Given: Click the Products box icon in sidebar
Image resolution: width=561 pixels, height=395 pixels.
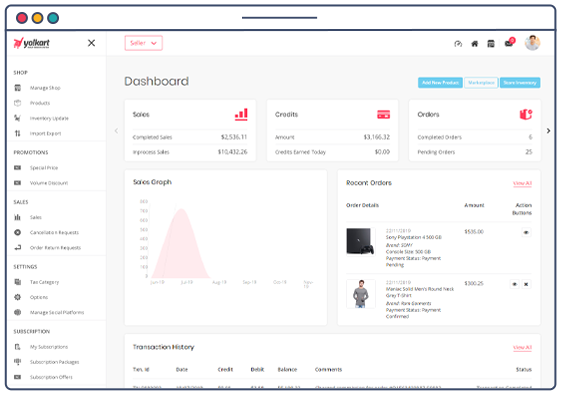Looking at the screenshot, I should click(18, 103).
